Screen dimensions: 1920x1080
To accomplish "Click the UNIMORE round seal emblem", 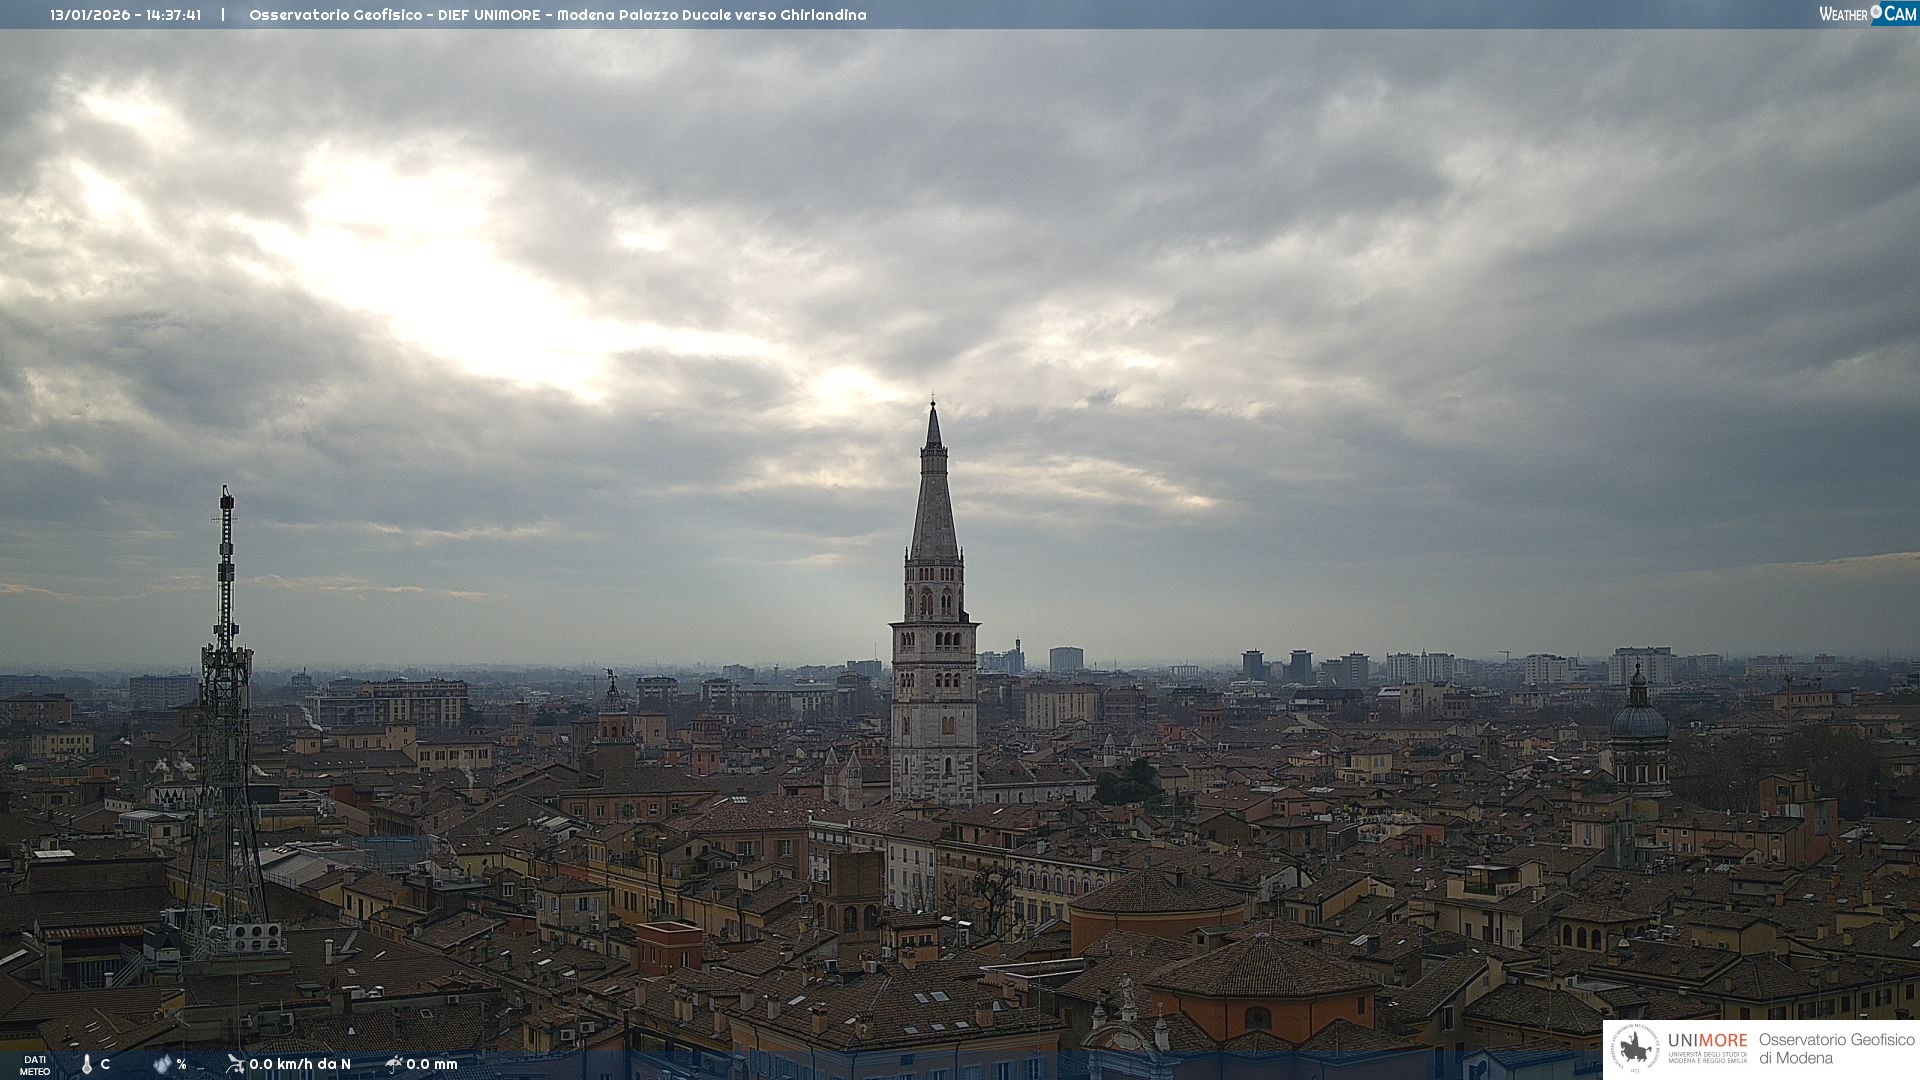I will [x=1636, y=1048].
